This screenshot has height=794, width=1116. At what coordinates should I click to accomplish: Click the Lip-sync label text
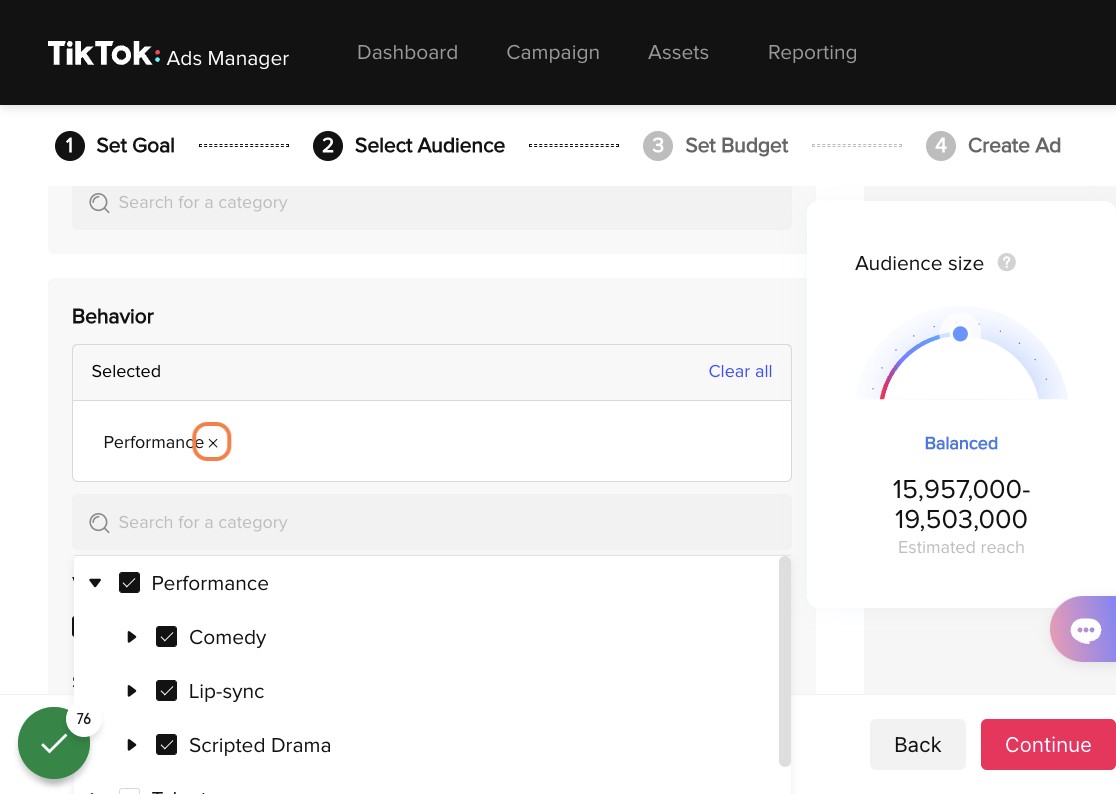tap(226, 692)
